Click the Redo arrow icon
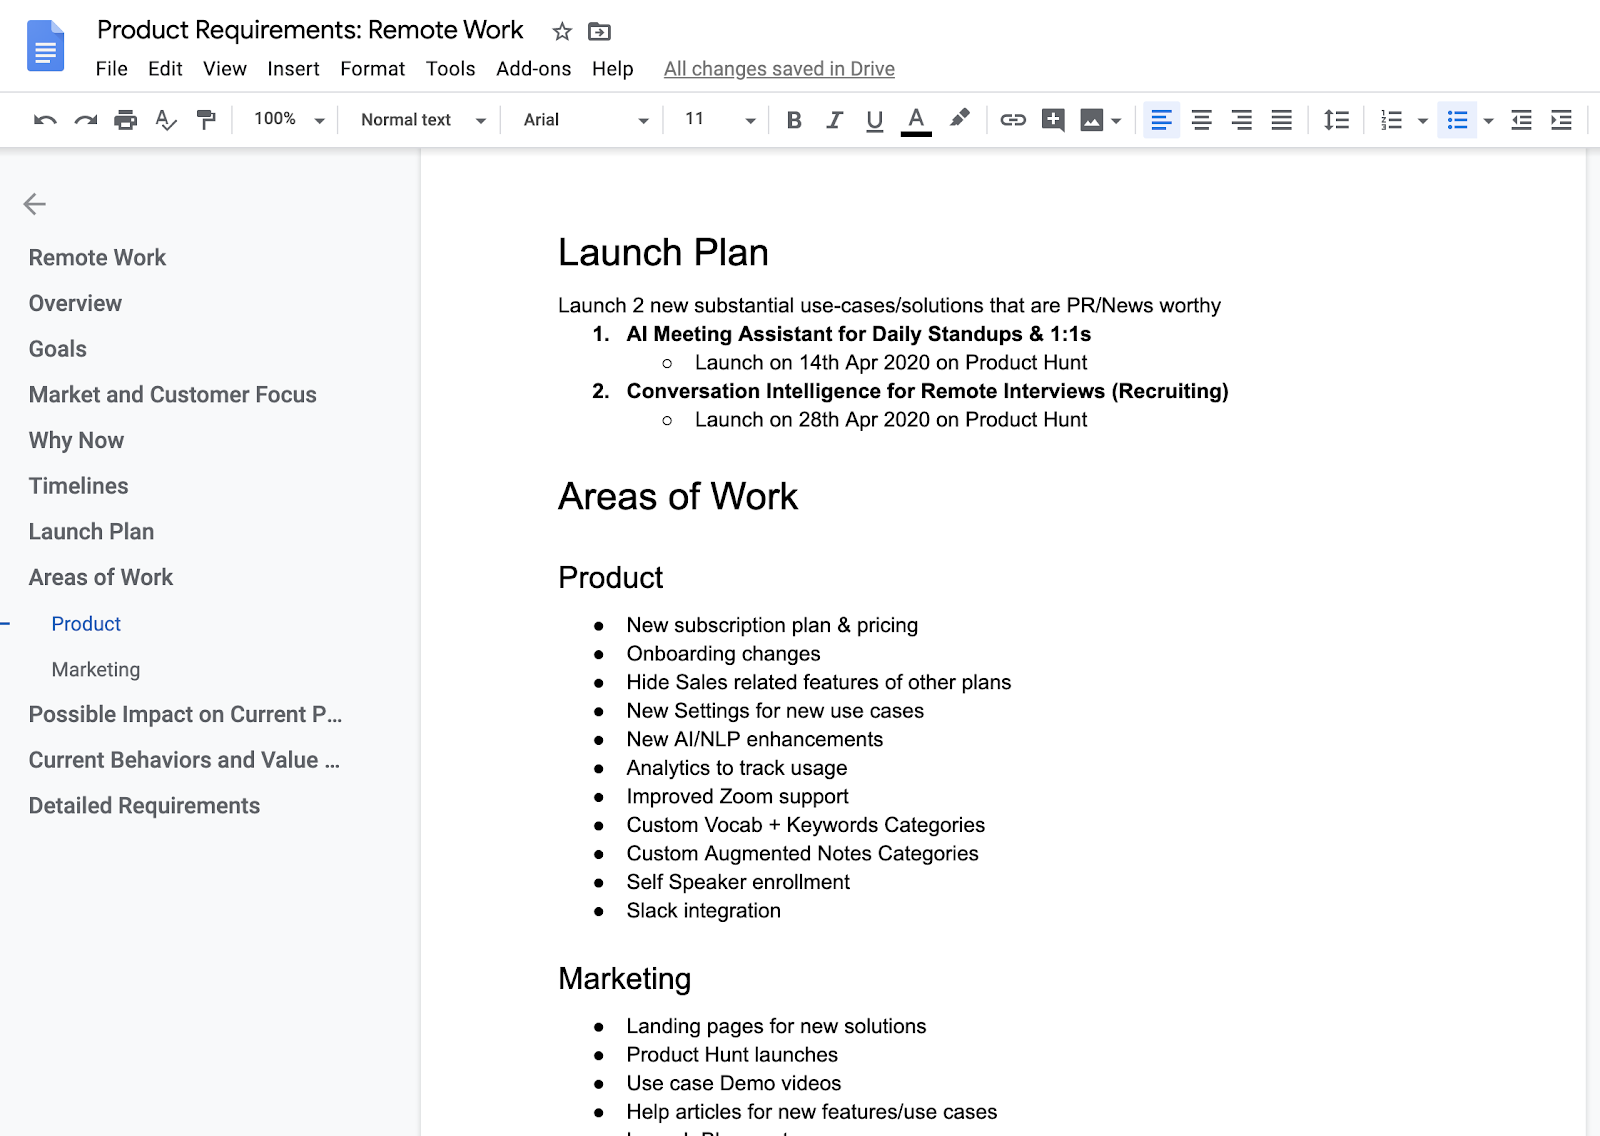Viewport: 1600px width, 1136px height. [x=86, y=120]
